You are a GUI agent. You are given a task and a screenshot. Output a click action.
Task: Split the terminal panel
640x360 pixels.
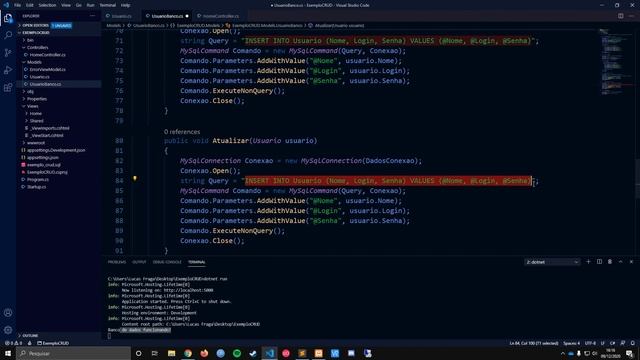coord(599,262)
